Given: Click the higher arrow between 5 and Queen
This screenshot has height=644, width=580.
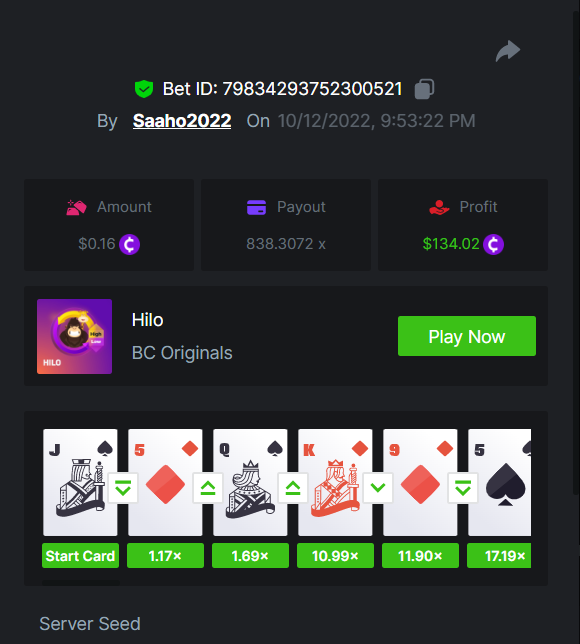Looking at the screenshot, I should point(208,488).
